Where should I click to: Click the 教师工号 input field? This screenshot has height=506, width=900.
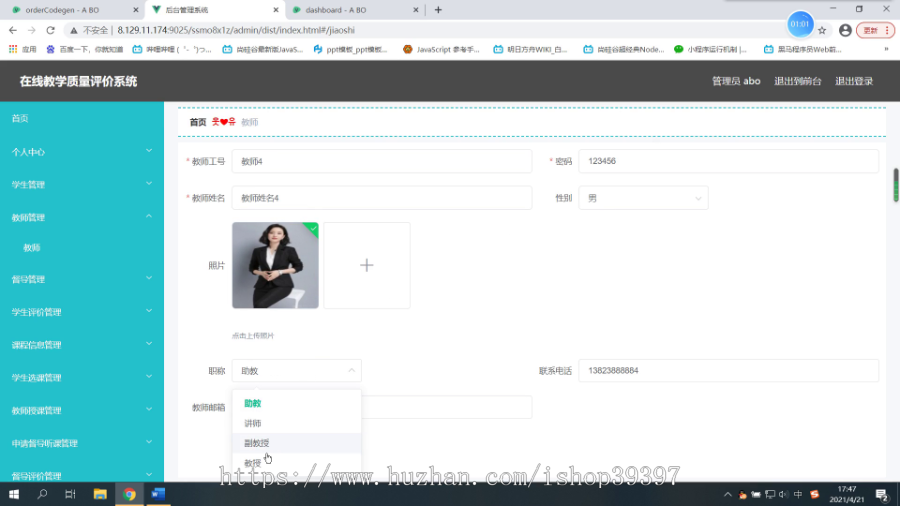(x=382, y=161)
